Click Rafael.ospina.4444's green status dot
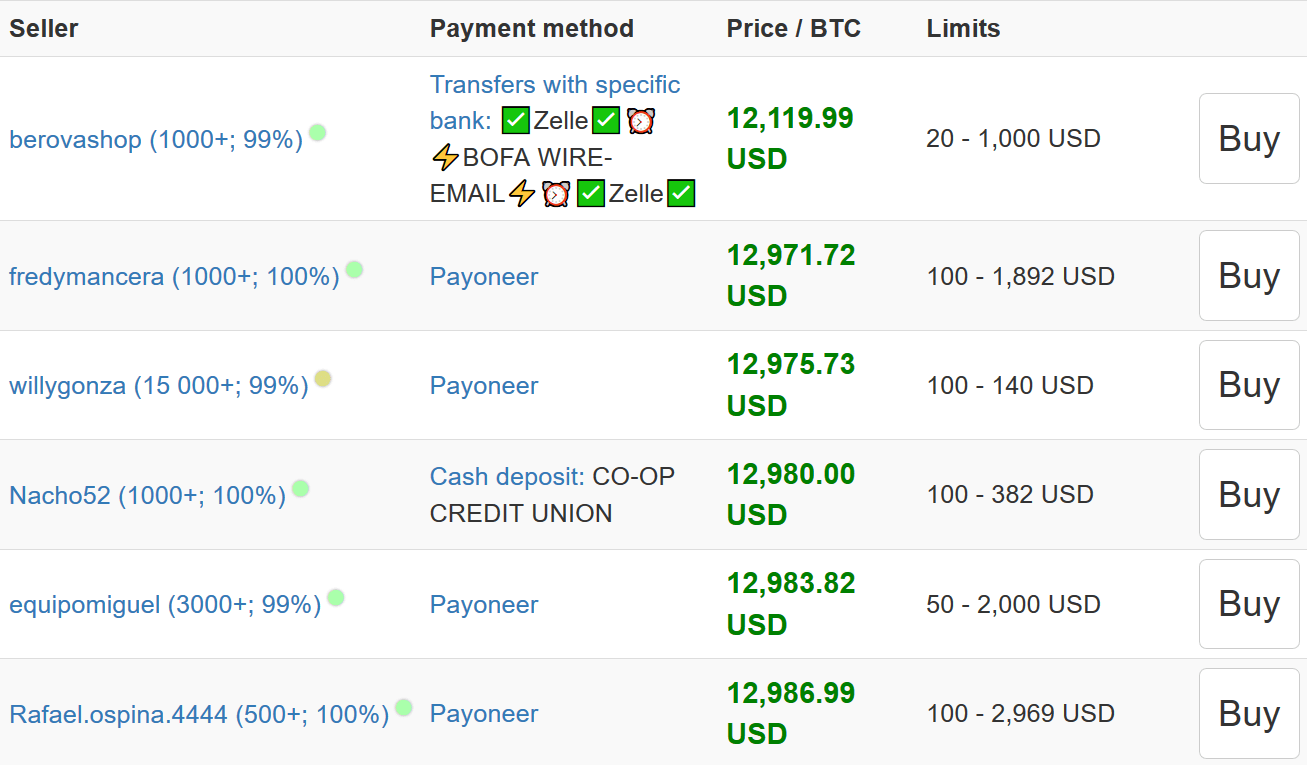 tap(403, 707)
